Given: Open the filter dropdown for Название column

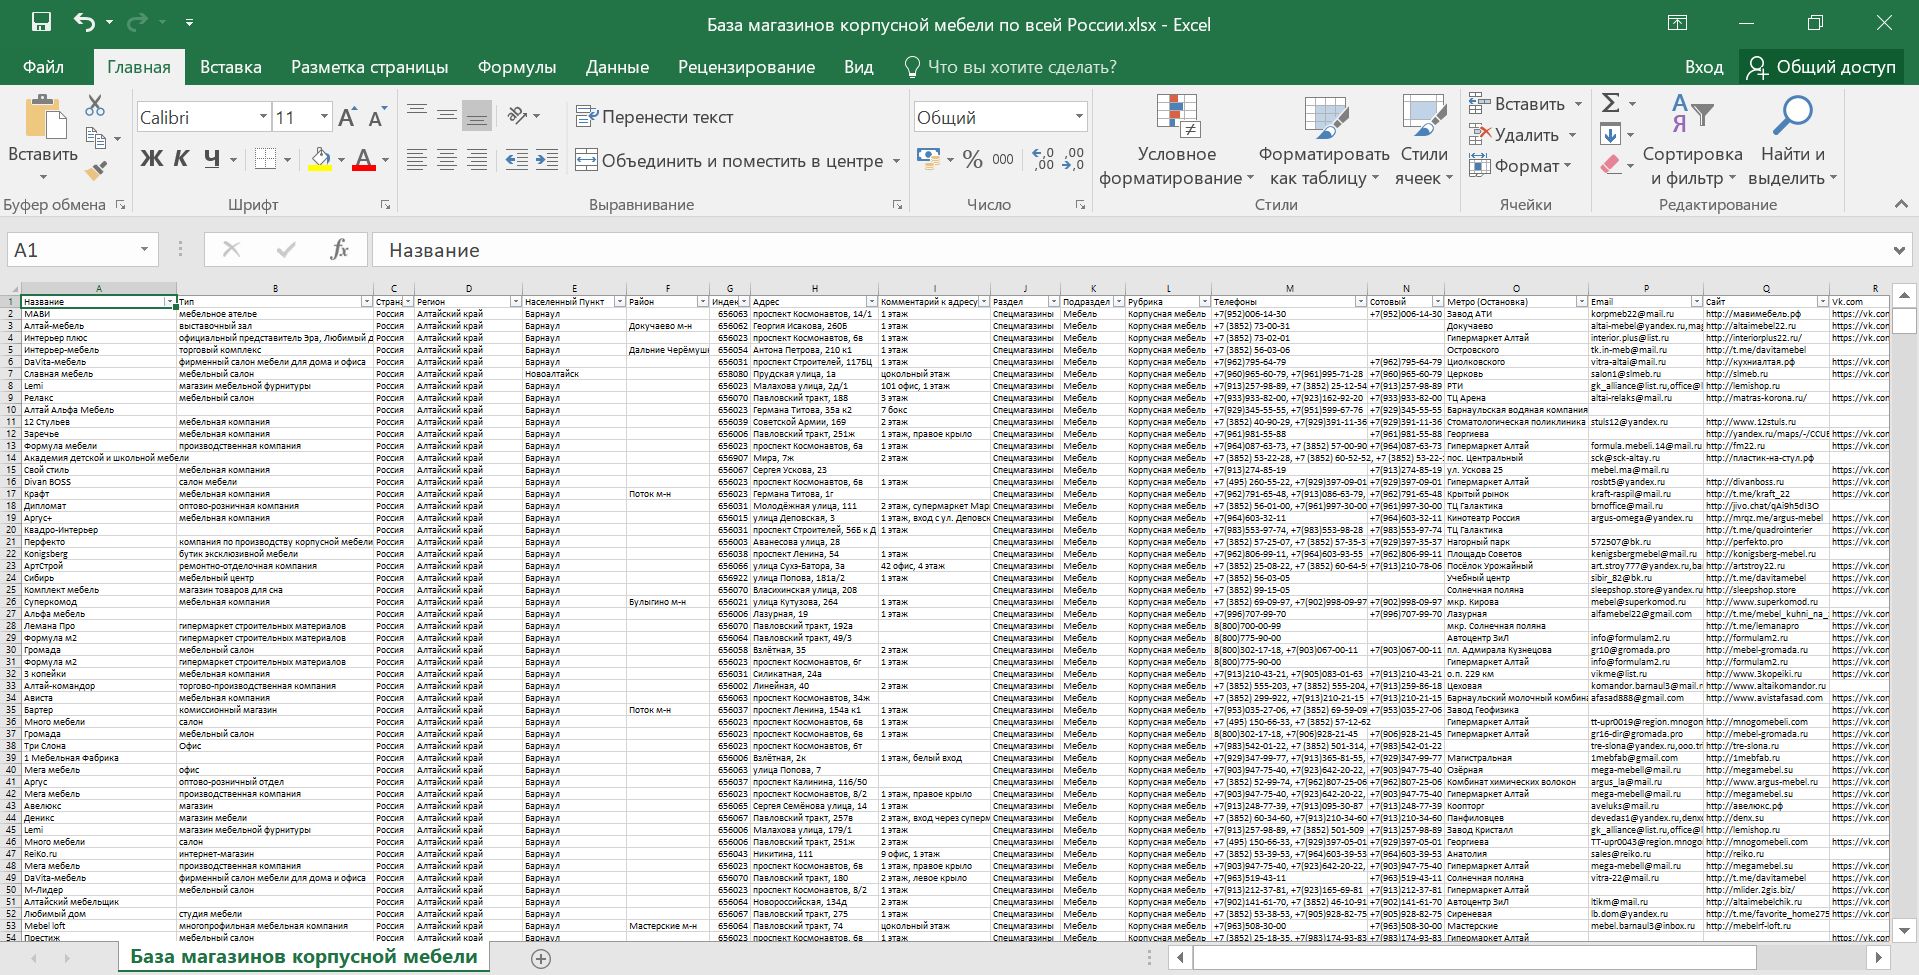Looking at the screenshot, I should (170, 302).
